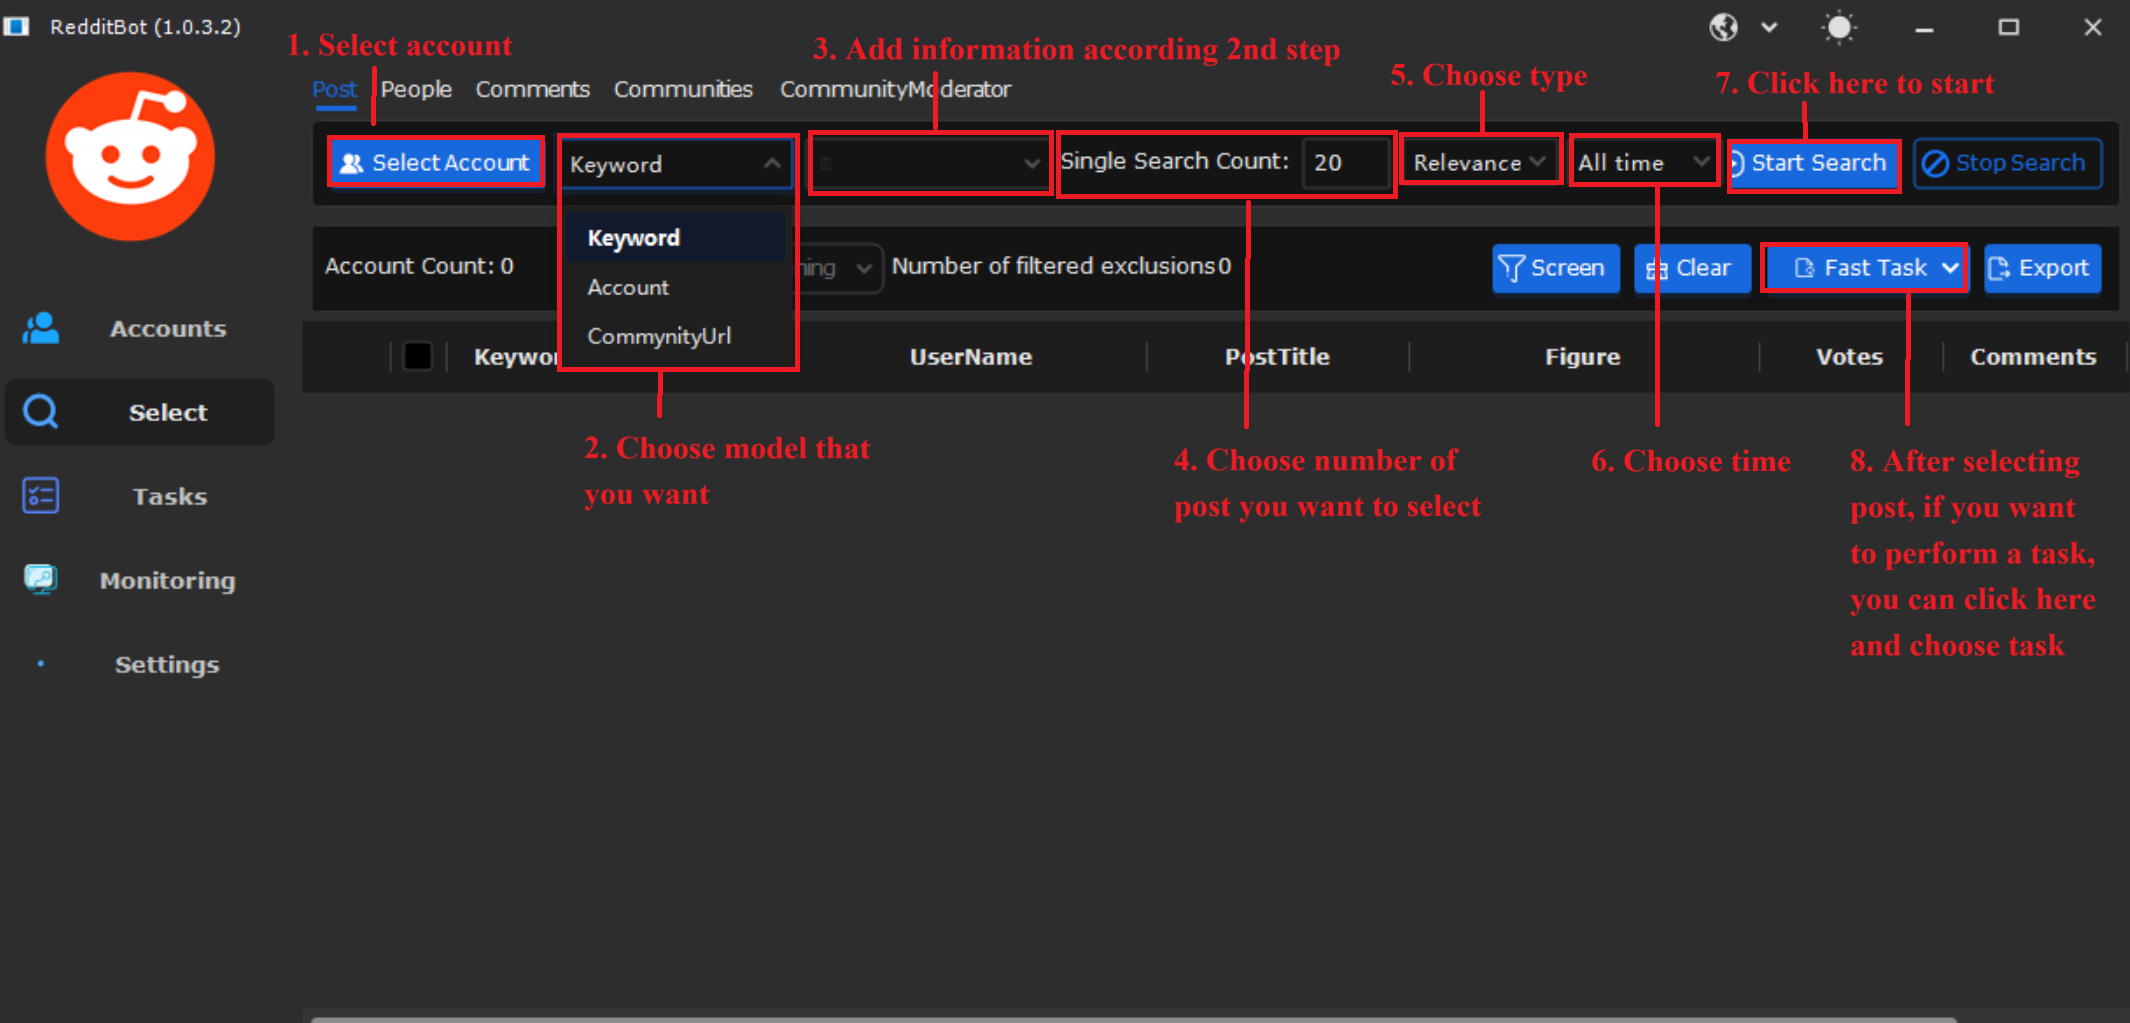Click the UserName column header
Image resolution: width=2130 pixels, height=1023 pixels.
point(970,357)
